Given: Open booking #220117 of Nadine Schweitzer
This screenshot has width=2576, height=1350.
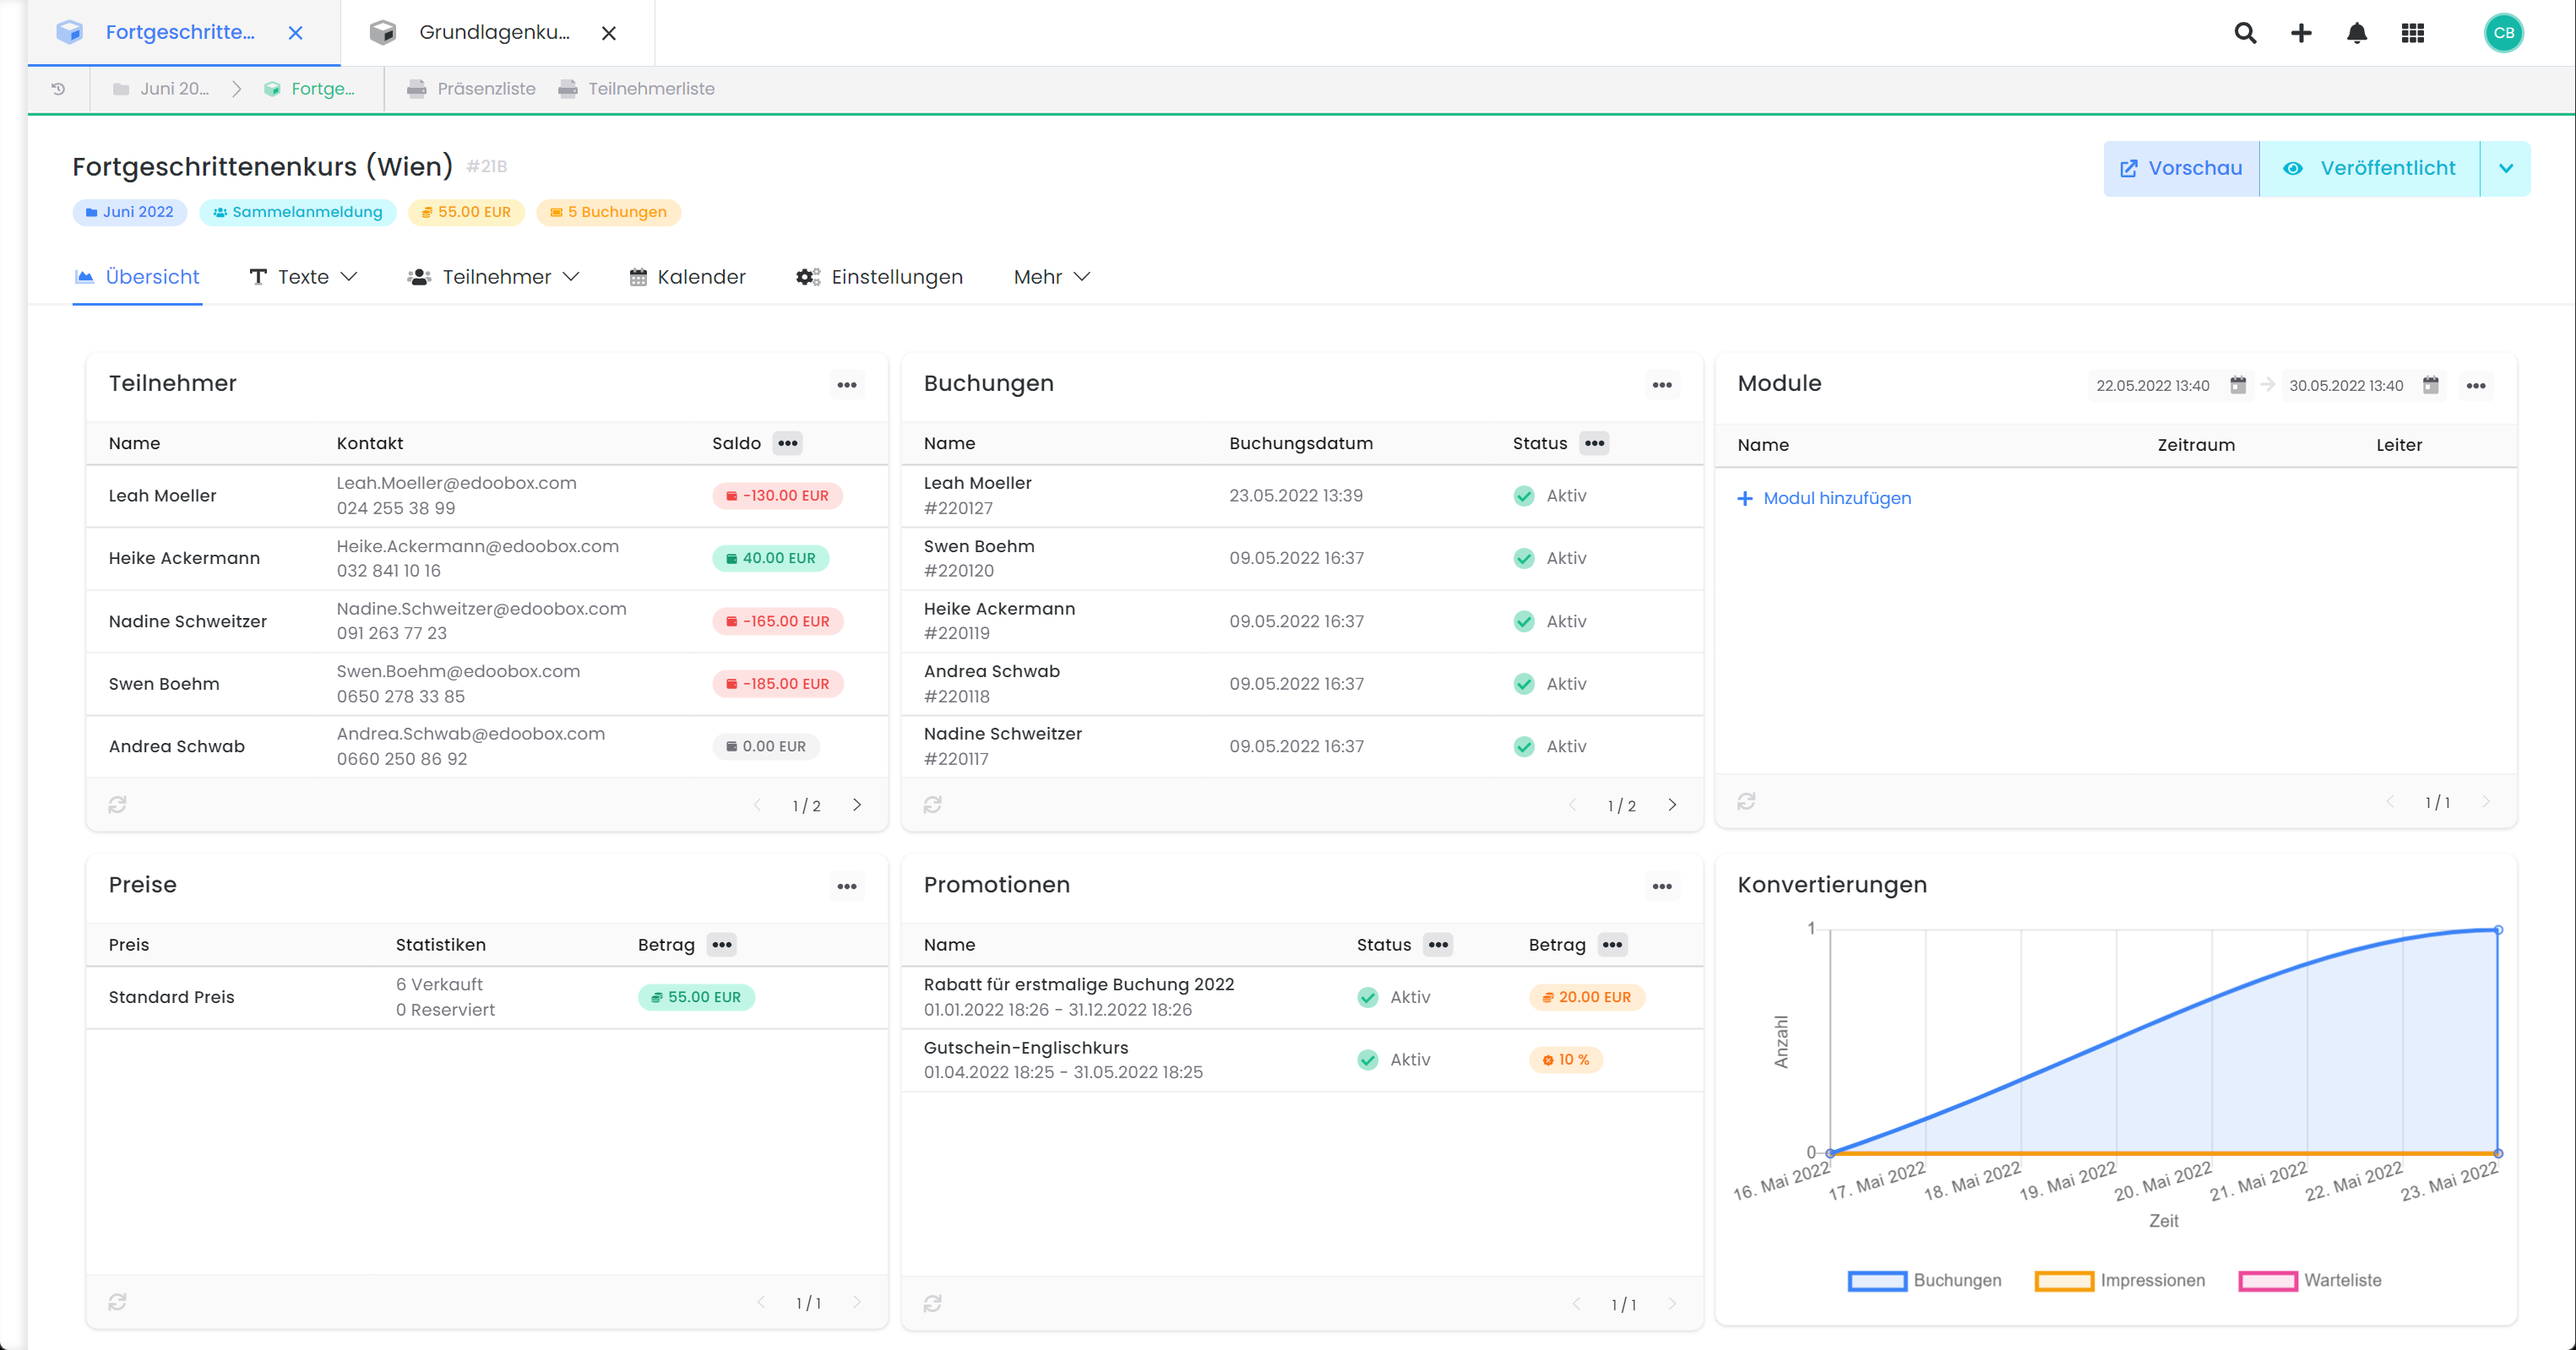Looking at the screenshot, I should 1302,747.
